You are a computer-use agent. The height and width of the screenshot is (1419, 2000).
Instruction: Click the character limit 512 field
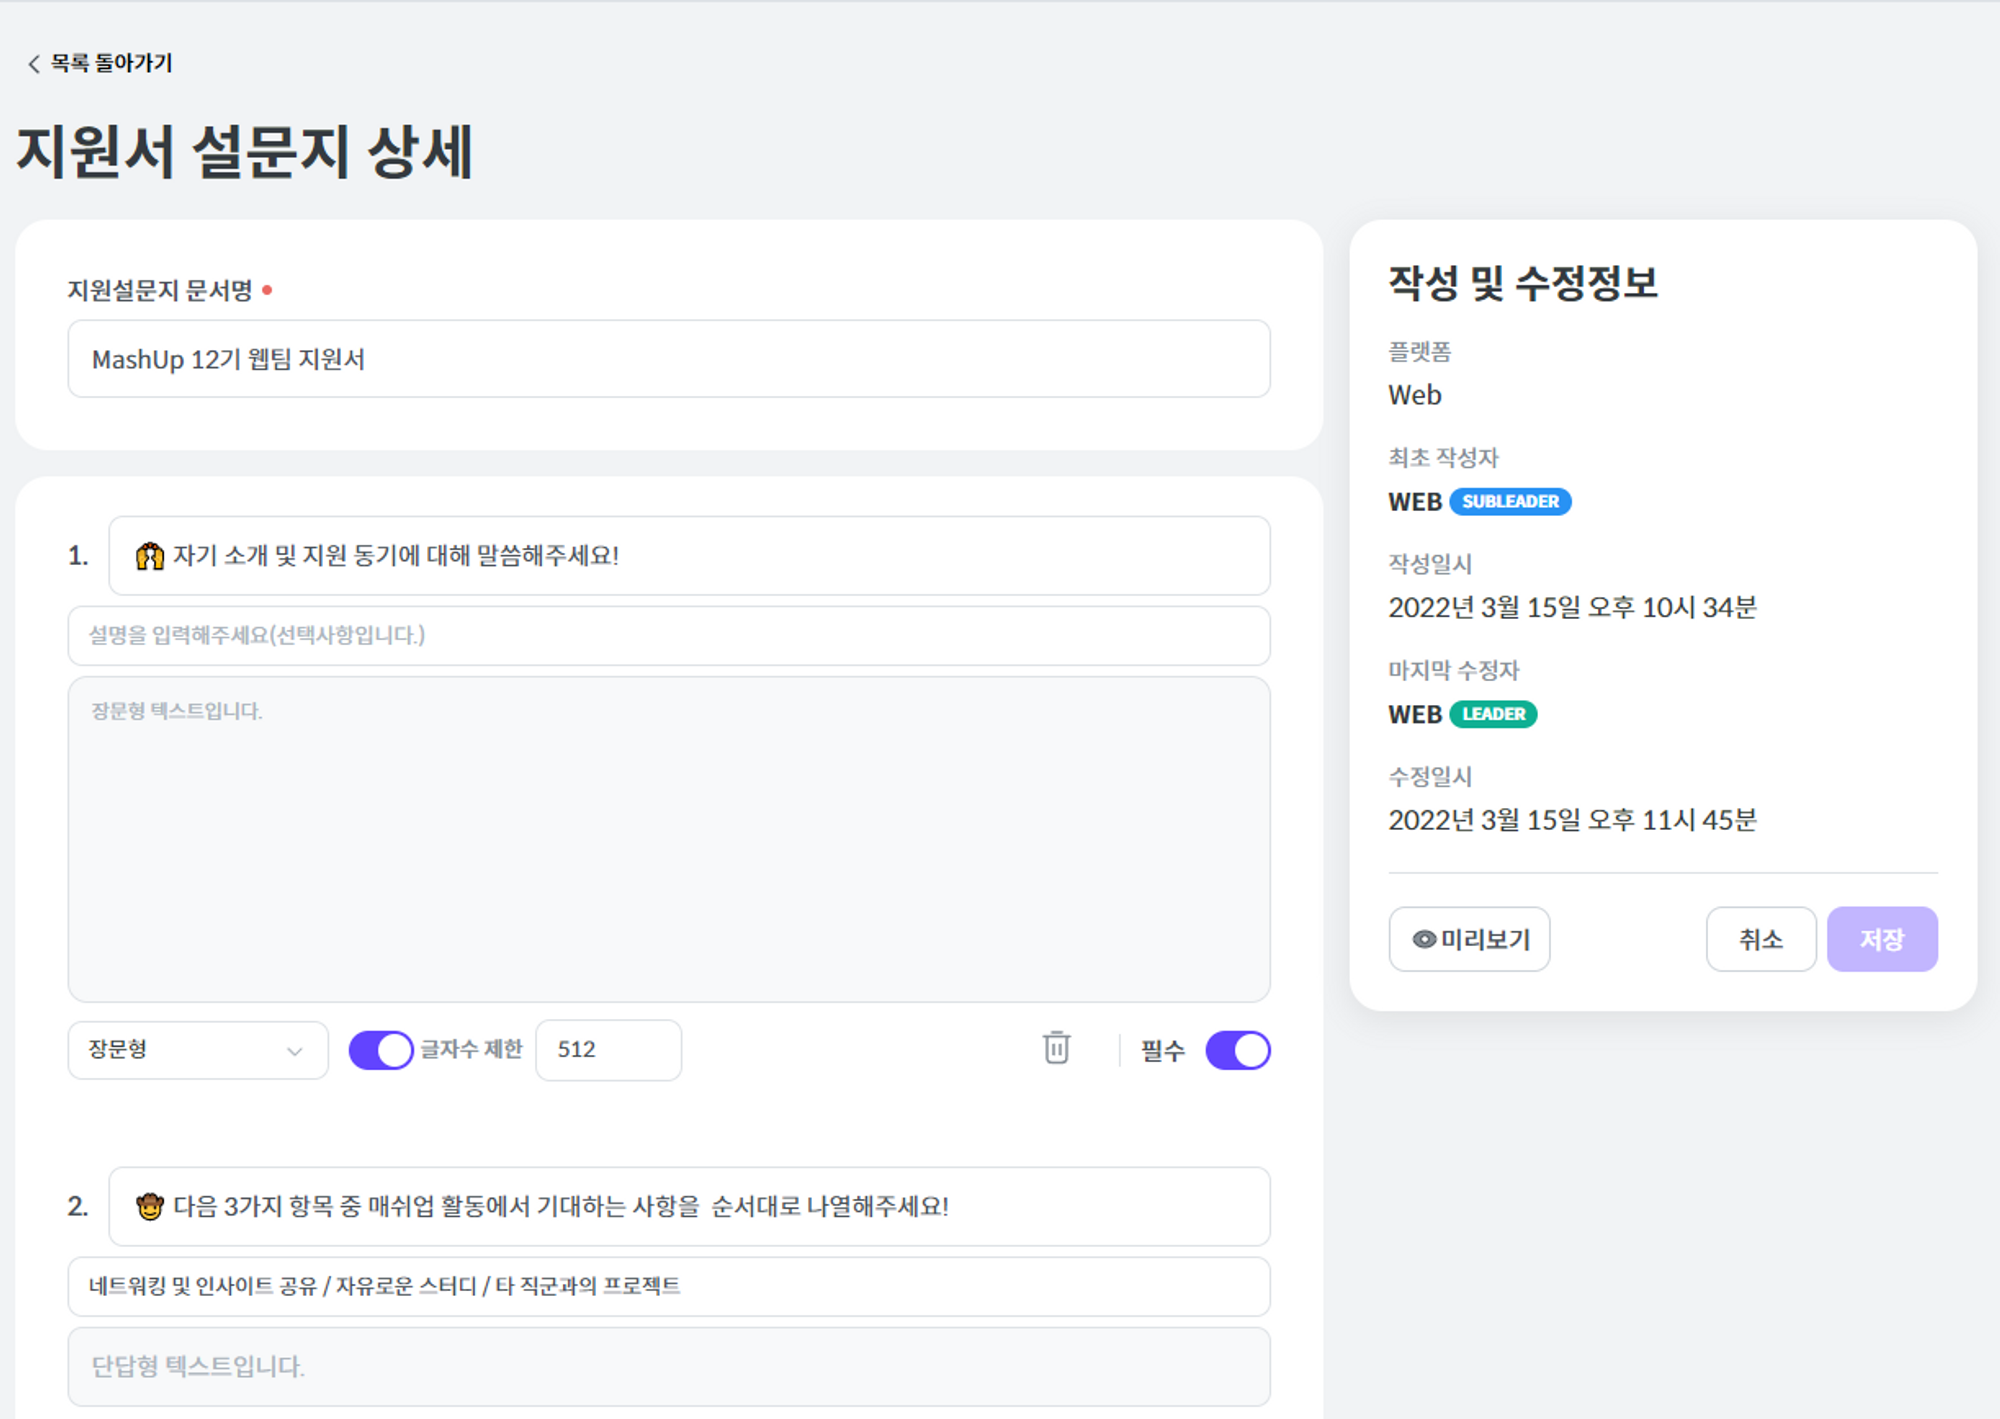608,1050
